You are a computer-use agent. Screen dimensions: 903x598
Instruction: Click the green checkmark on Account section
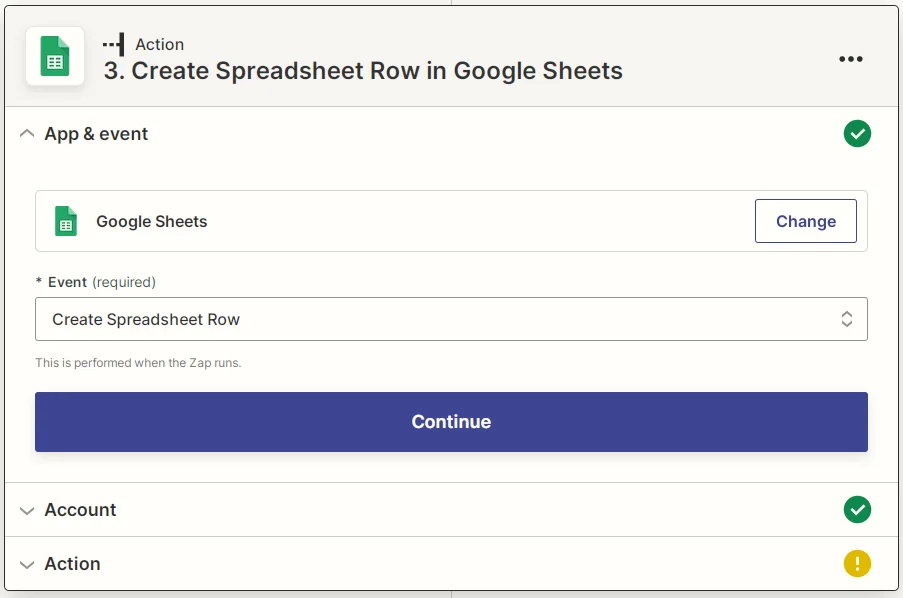857,510
